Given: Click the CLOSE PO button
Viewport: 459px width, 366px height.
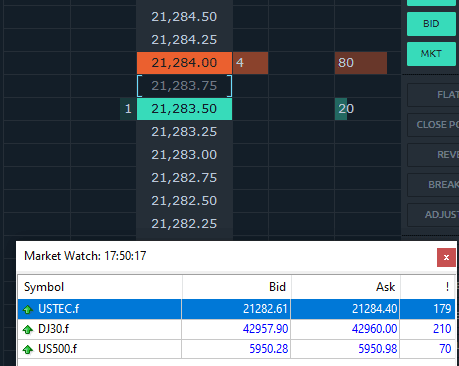Looking at the screenshot, I should click(433, 125).
